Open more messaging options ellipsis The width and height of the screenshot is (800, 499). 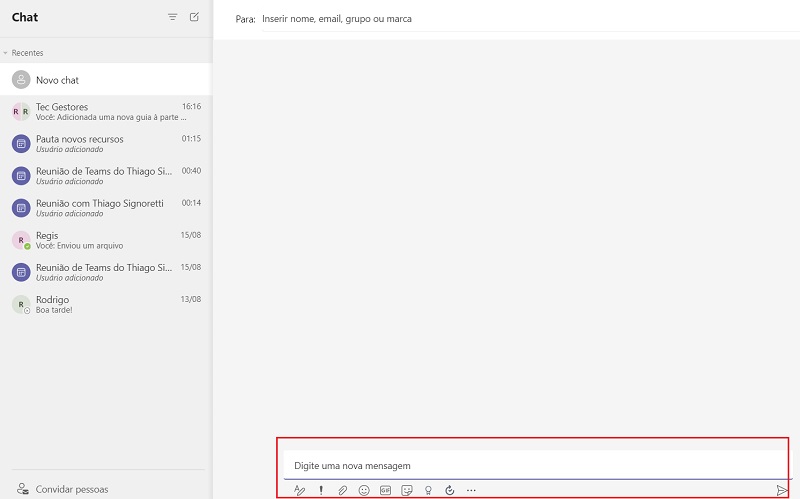471,490
